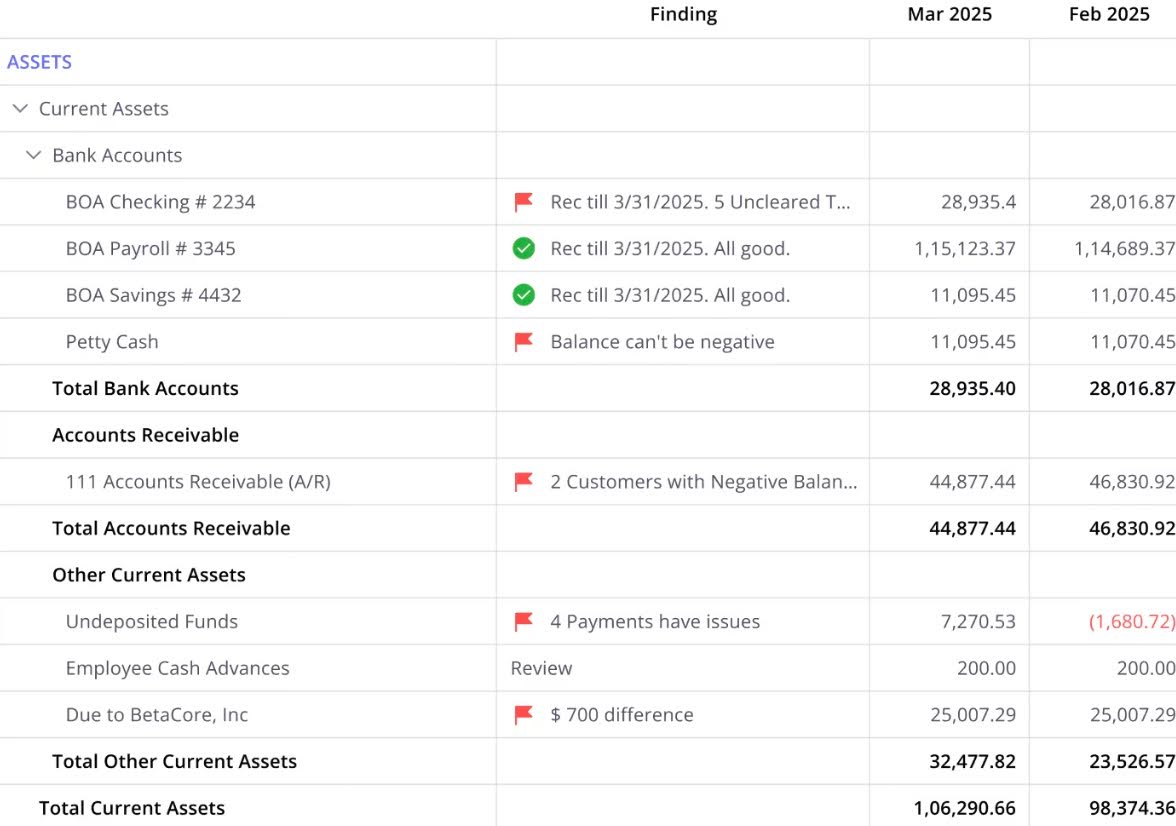
Task: Collapse the Bank Accounts section
Action: click(33, 155)
